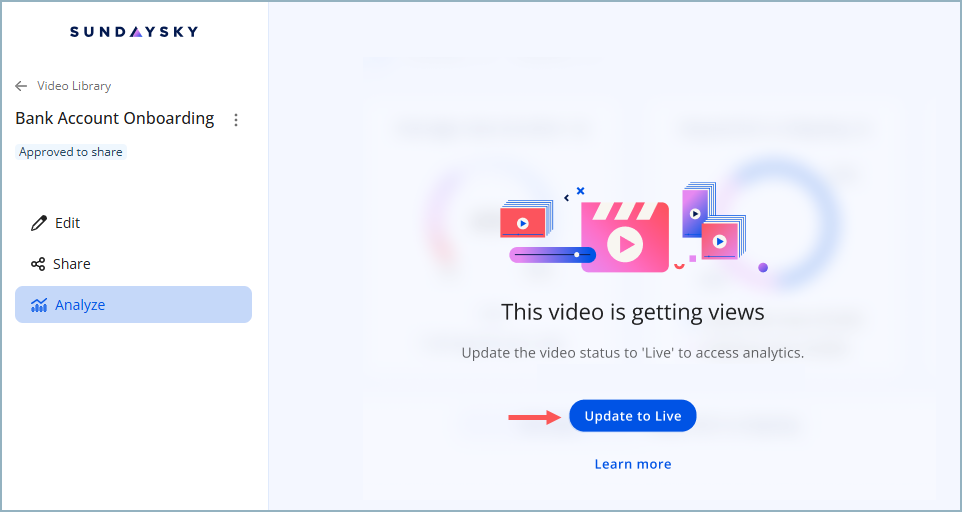This screenshot has width=962, height=512.
Task: Open the Share label in the sidebar
Action: pyautogui.click(x=72, y=264)
